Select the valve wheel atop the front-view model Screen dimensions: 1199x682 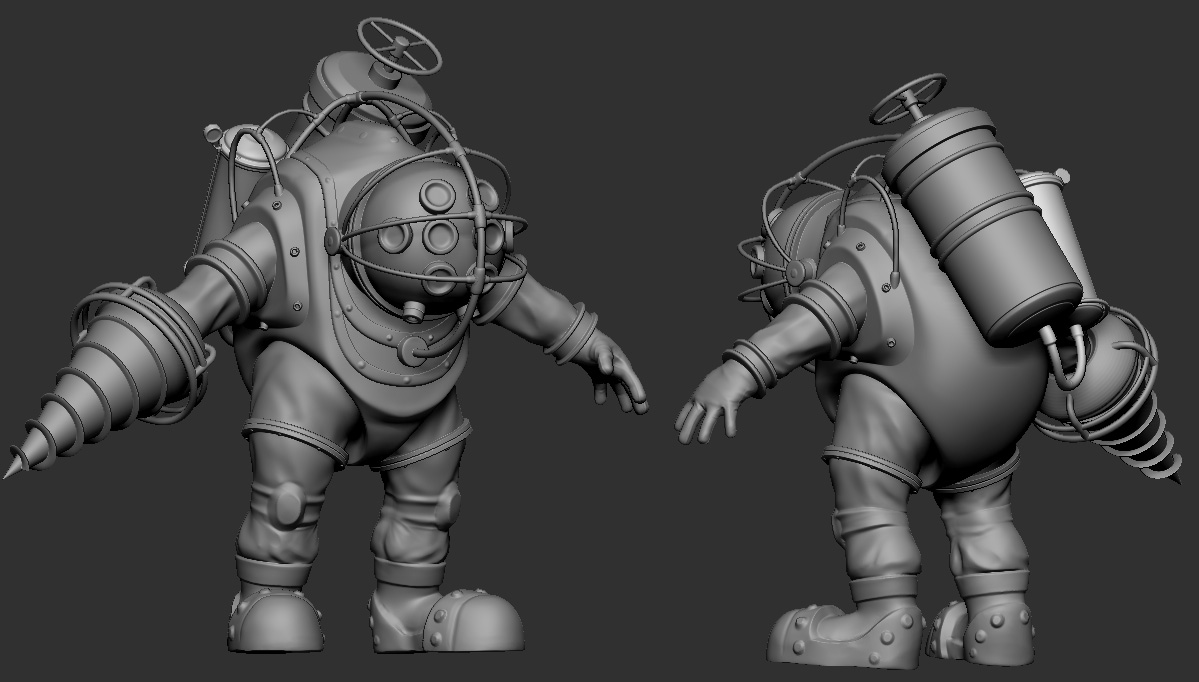pyautogui.click(x=399, y=46)
